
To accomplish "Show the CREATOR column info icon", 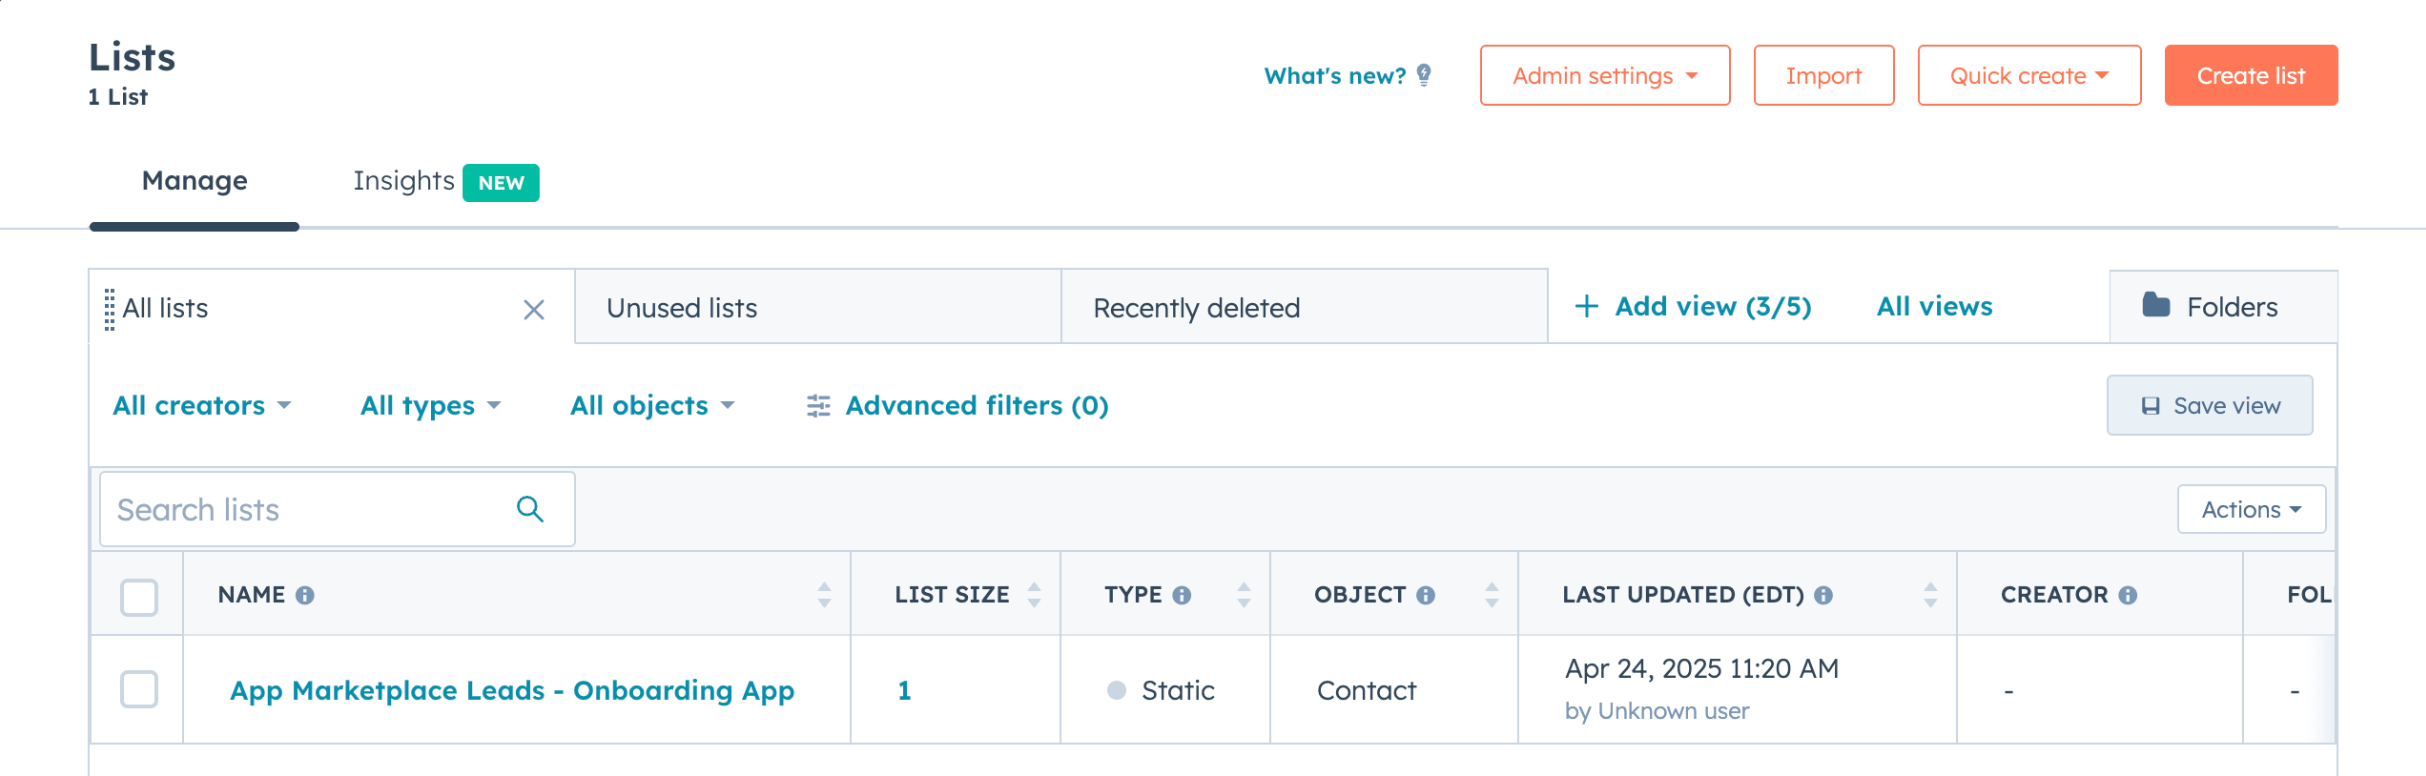I will pyautogui.click(x=2128, y=595).
